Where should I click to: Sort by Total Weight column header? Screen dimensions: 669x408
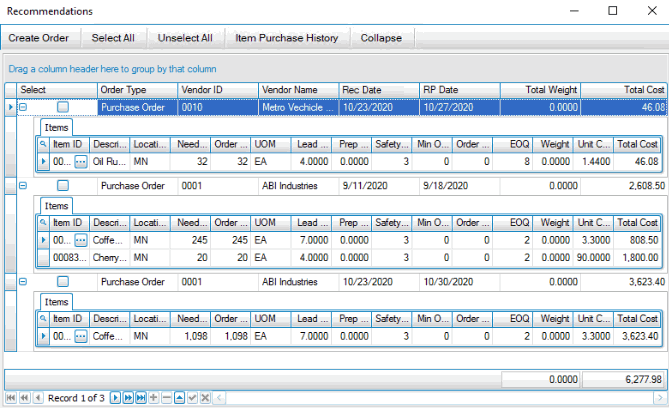click(x=540, y=90)
